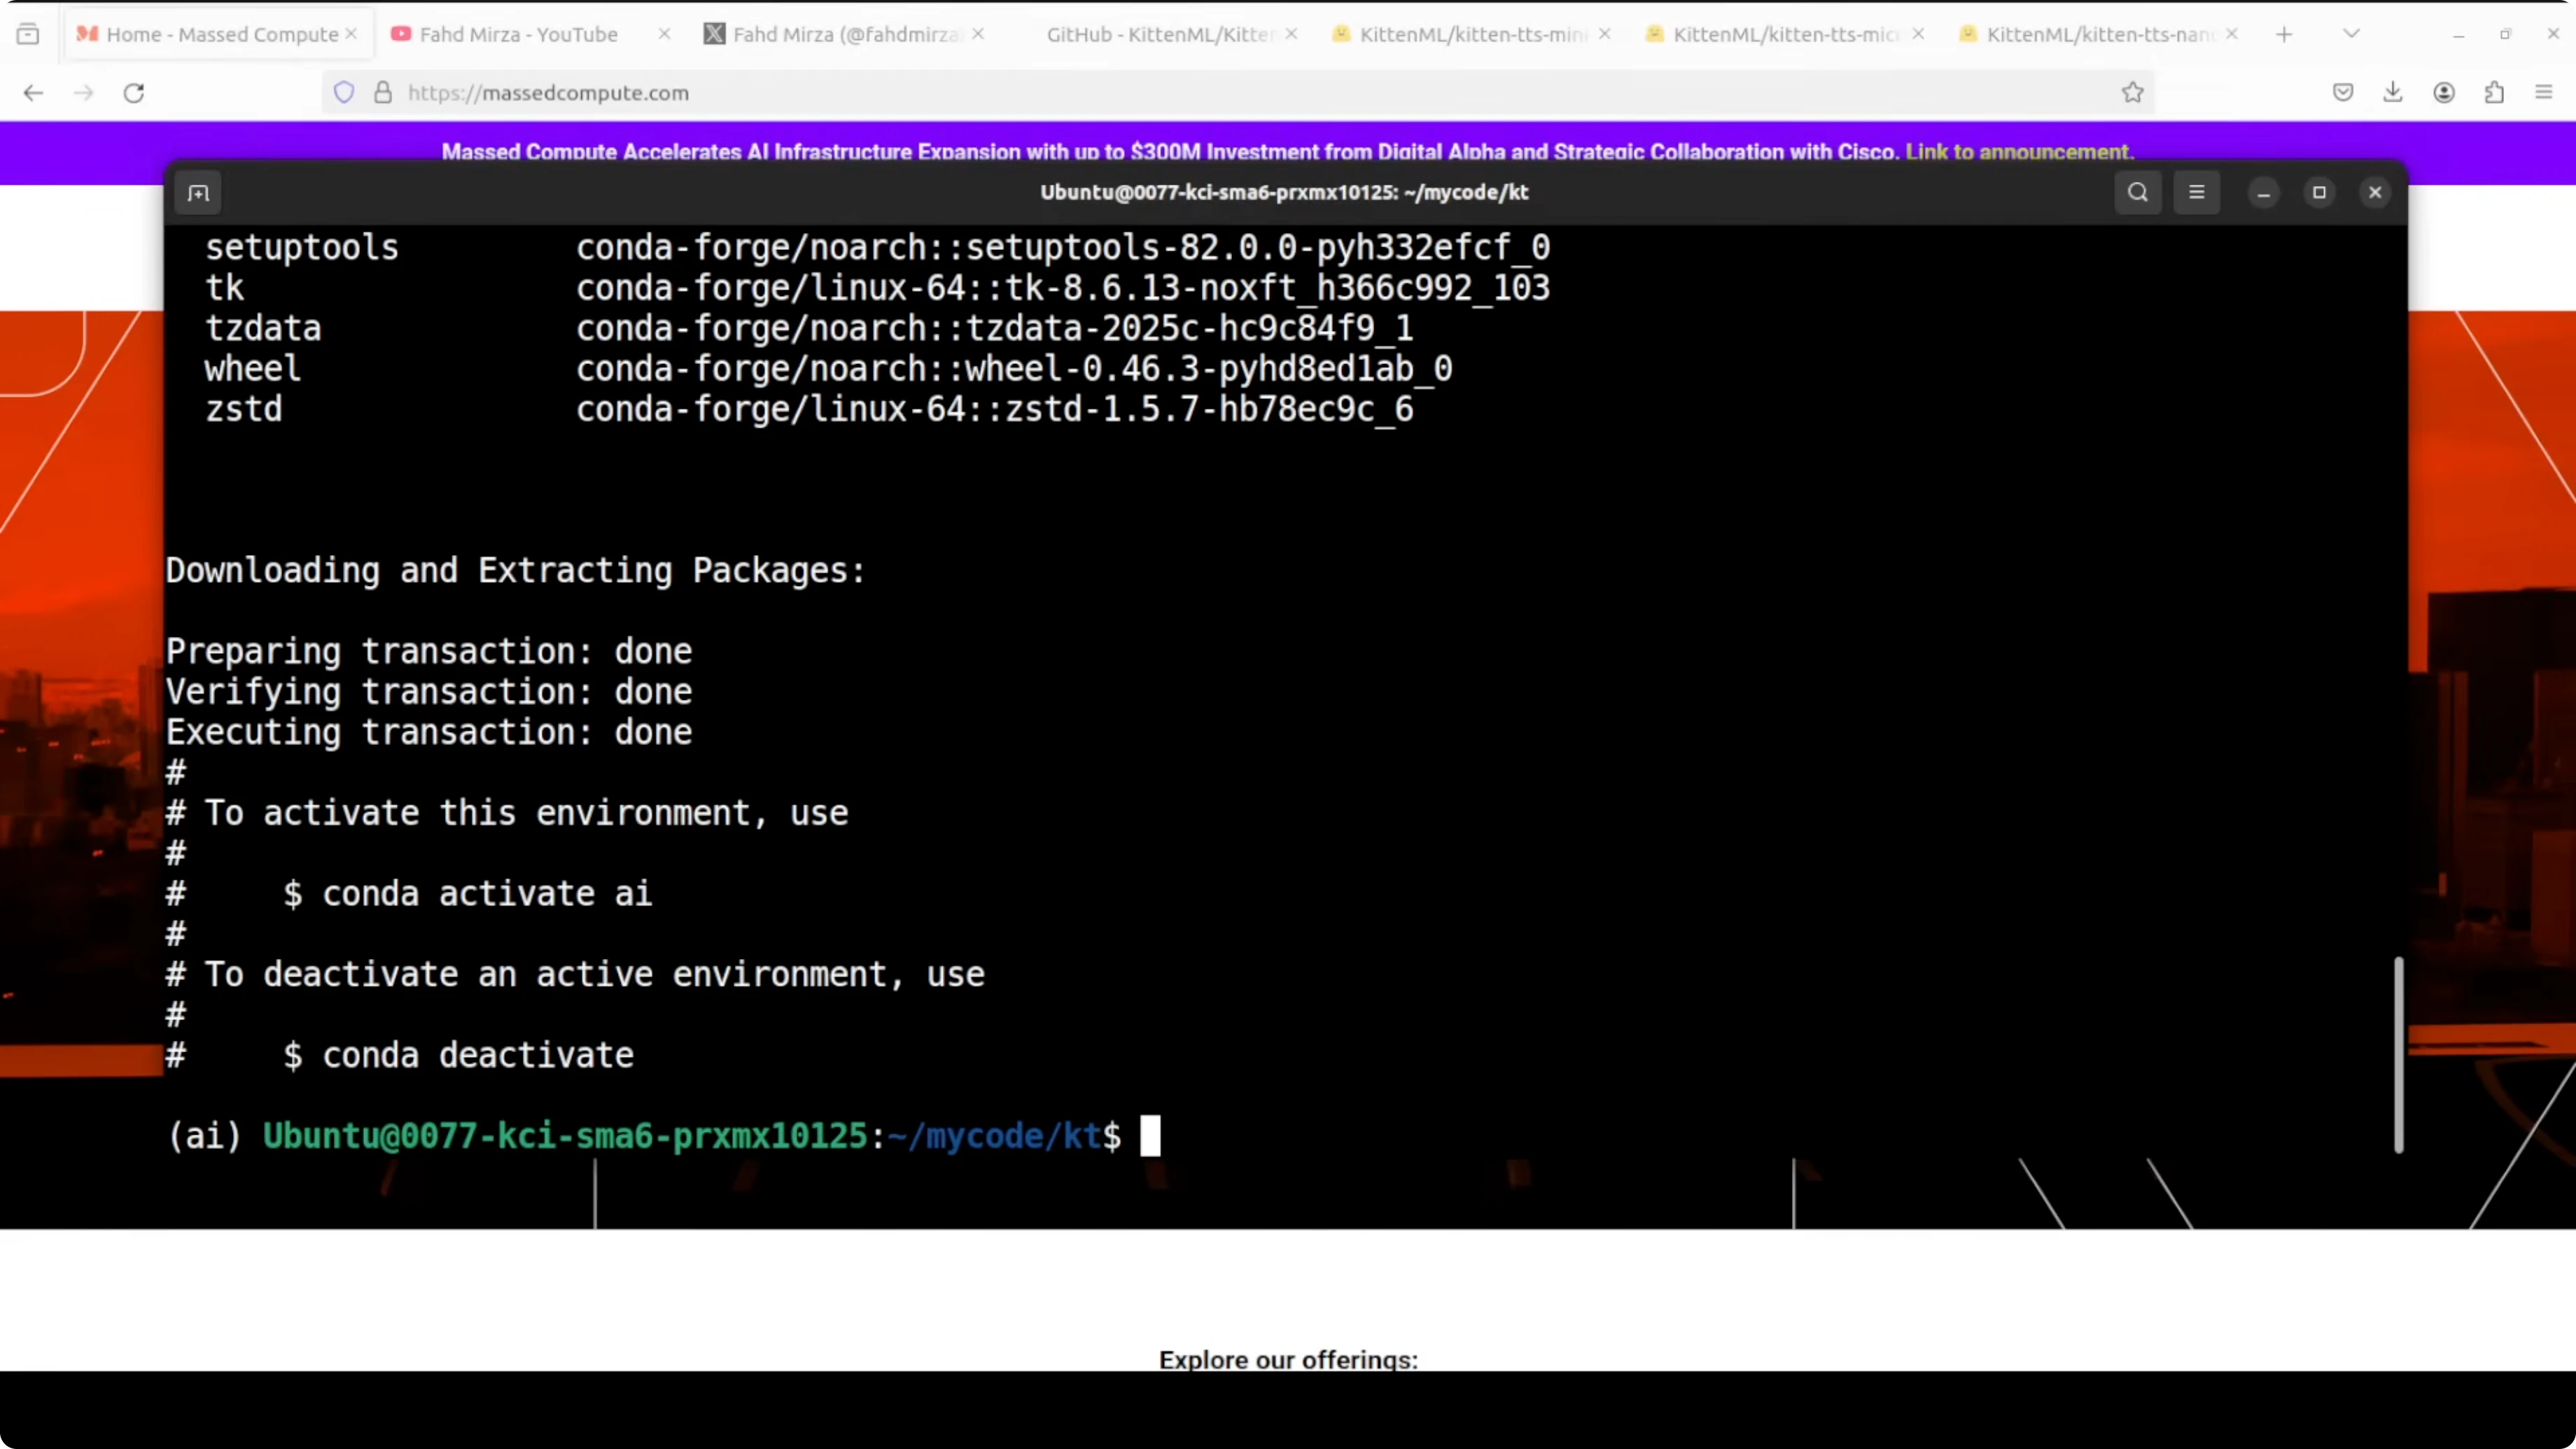Reload the current page
The image size is (2576, 1449).
pyautogui.click(x=134, y=93)
